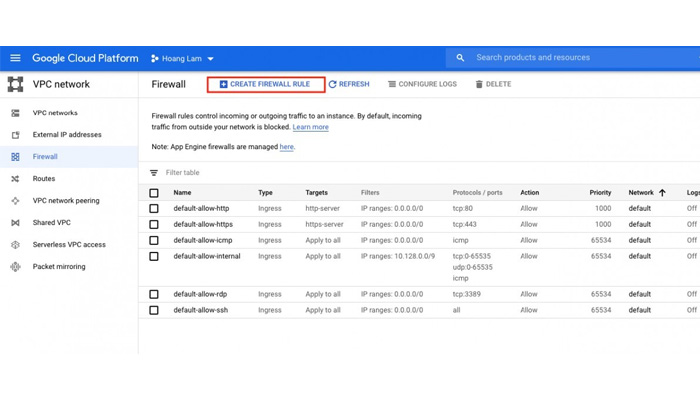Viewport: 700px width, 400px height.
Task: Check the default-allow-icmp rule checkbox
Action: click(x=154, y=241)
